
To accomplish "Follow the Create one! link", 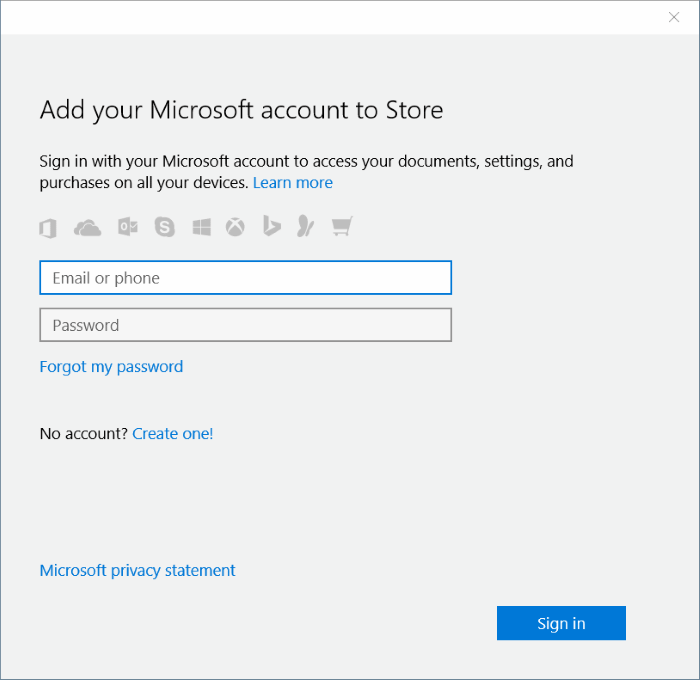I will click(173, 434).
